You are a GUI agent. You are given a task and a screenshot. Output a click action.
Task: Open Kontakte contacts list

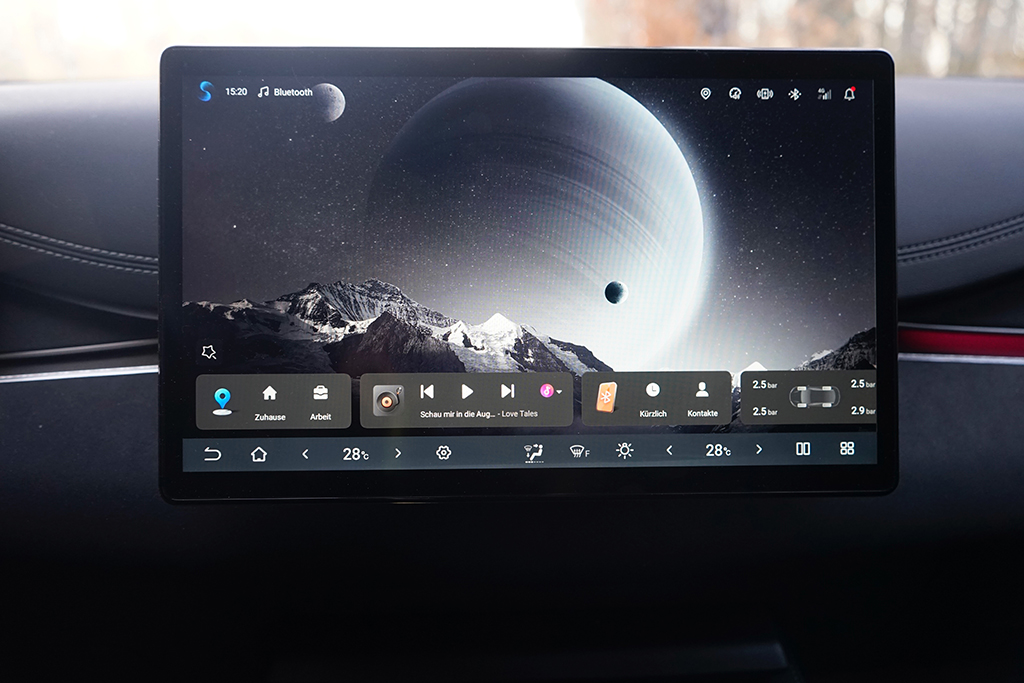click(702, 399)
